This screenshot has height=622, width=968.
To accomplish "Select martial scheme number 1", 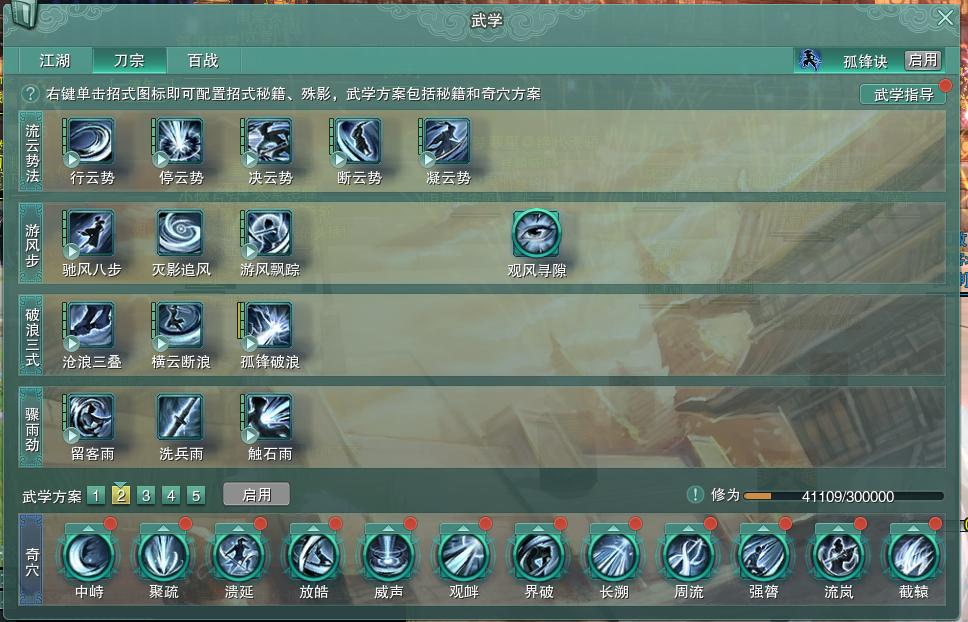I will (x=96, y=496).
